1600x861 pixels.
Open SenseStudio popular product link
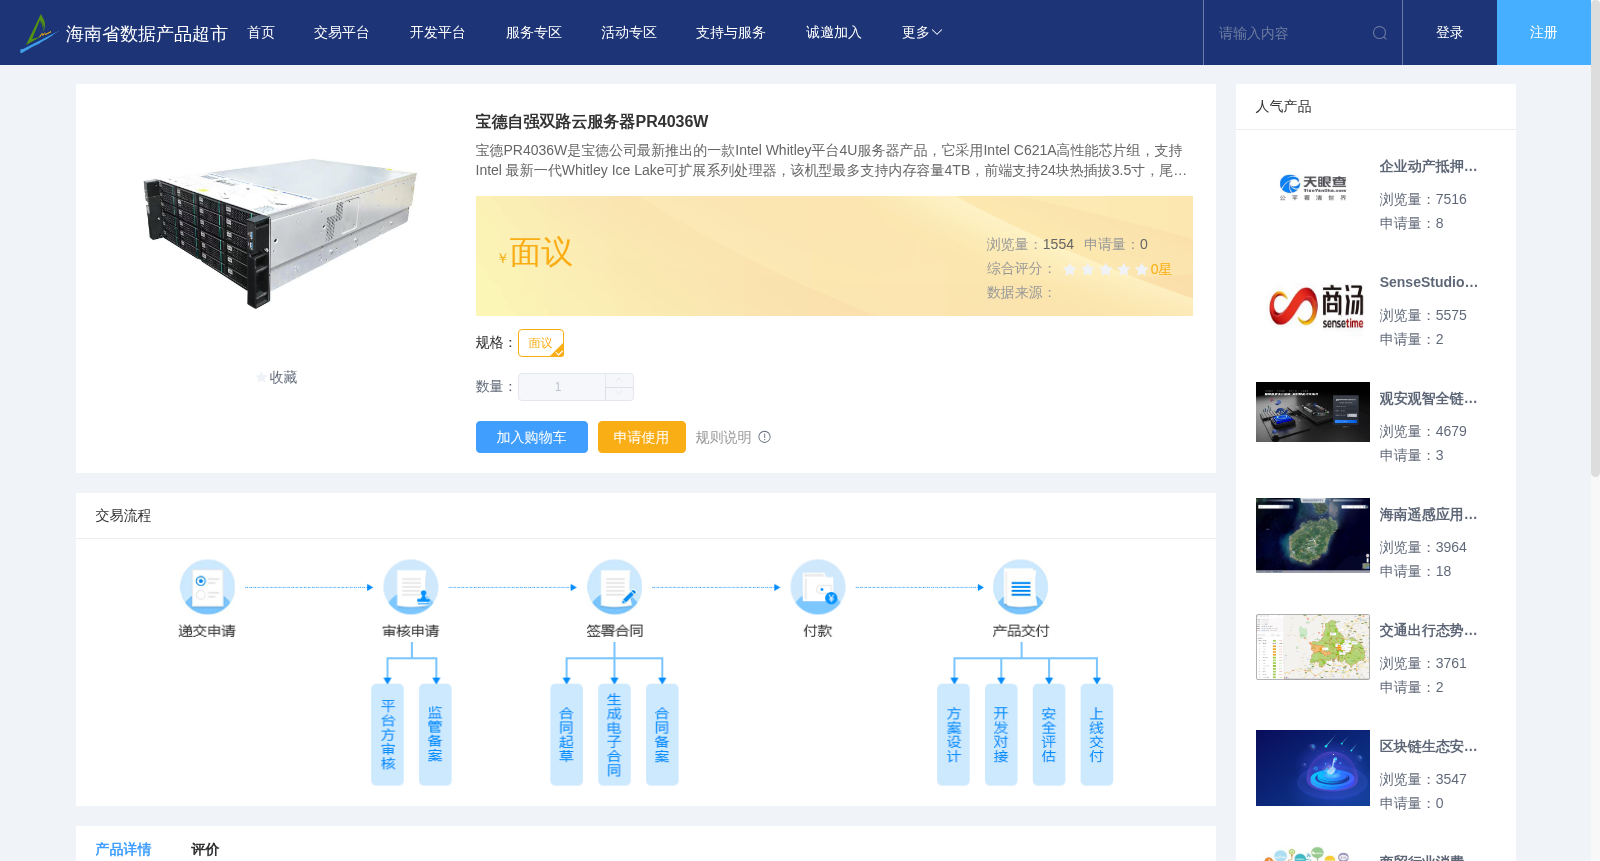[x=1428, y=283]
